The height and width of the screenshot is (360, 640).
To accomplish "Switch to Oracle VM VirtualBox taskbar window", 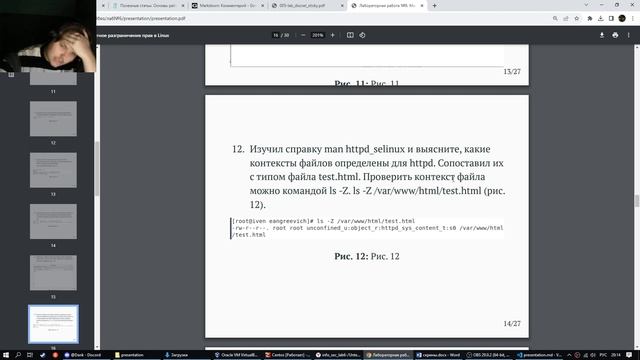I will (236, 355).
